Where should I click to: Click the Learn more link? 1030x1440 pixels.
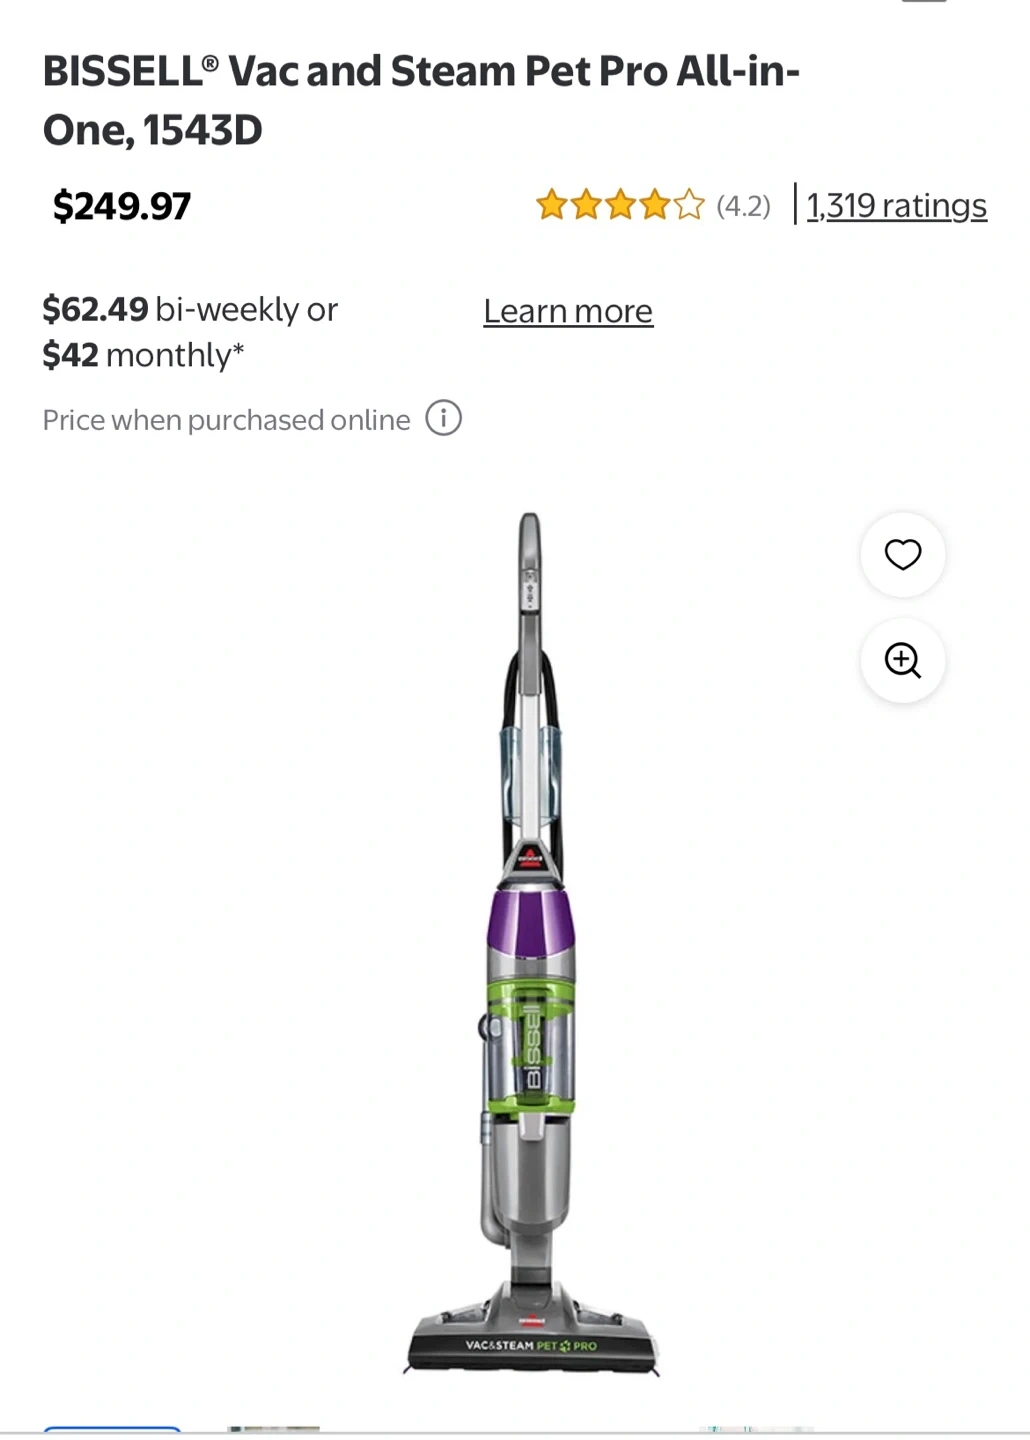click(x=568, y=311)
